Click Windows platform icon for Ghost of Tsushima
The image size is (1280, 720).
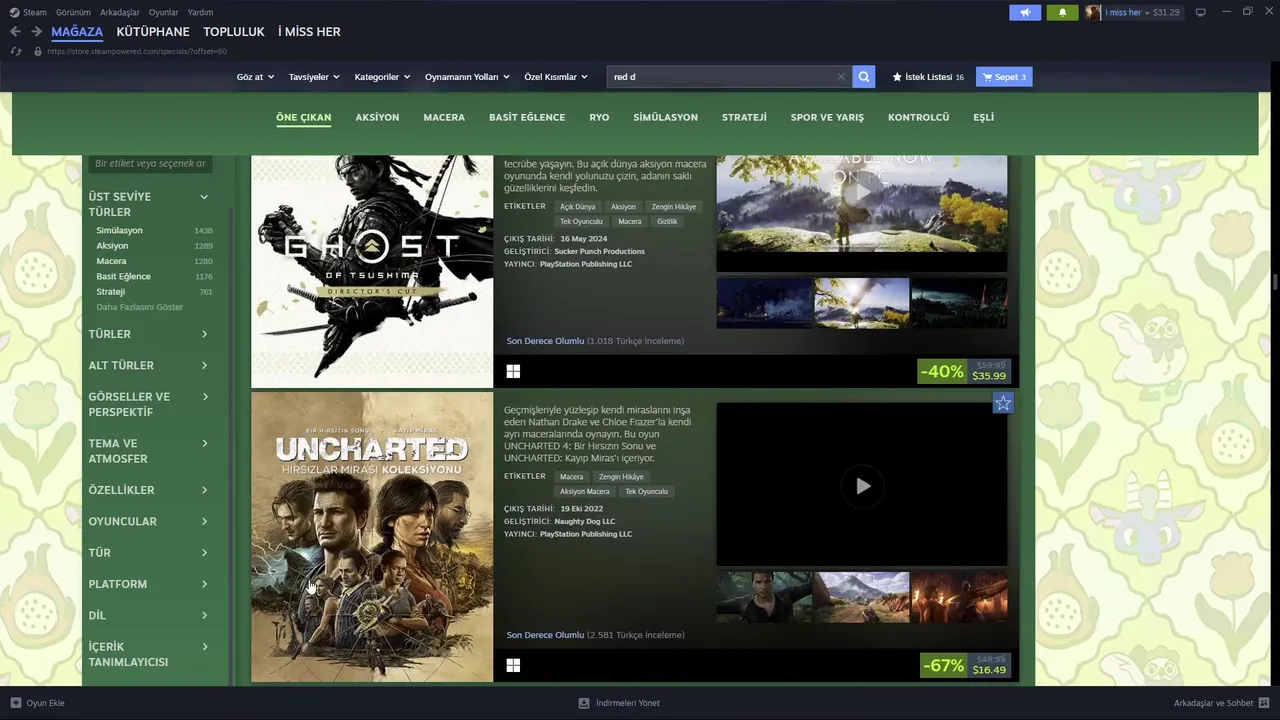tap(513, 371)
